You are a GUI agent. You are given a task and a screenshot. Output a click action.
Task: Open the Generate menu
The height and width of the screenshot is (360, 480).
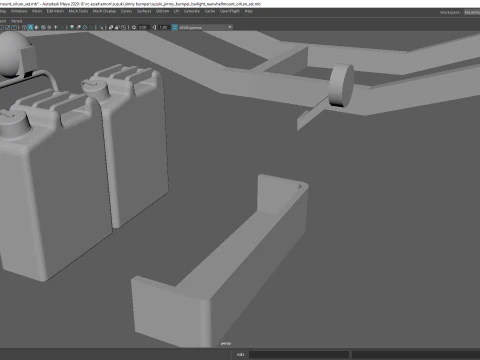click(192, 11)
